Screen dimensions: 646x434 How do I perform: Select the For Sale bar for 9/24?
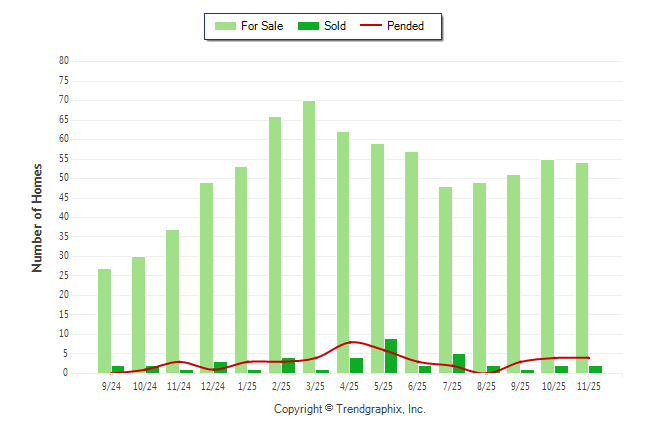[x=104, y=320]
